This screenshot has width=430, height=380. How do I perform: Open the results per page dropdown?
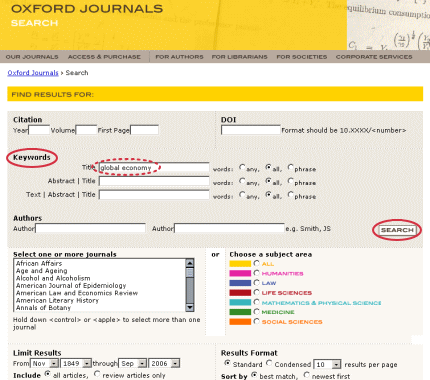click(x=327, y=364)
